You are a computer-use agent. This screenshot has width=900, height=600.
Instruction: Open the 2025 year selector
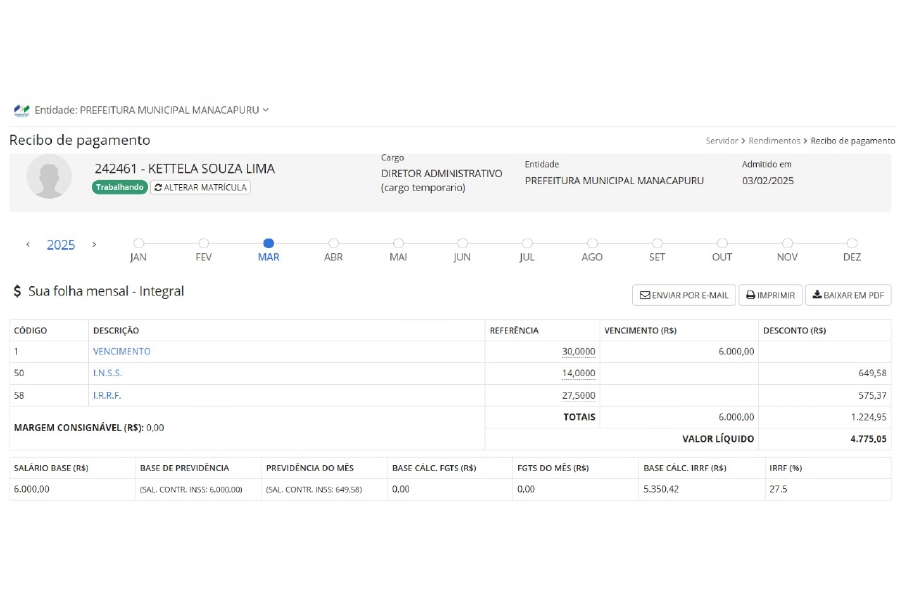pyautogui.click(x=61, y=245)
